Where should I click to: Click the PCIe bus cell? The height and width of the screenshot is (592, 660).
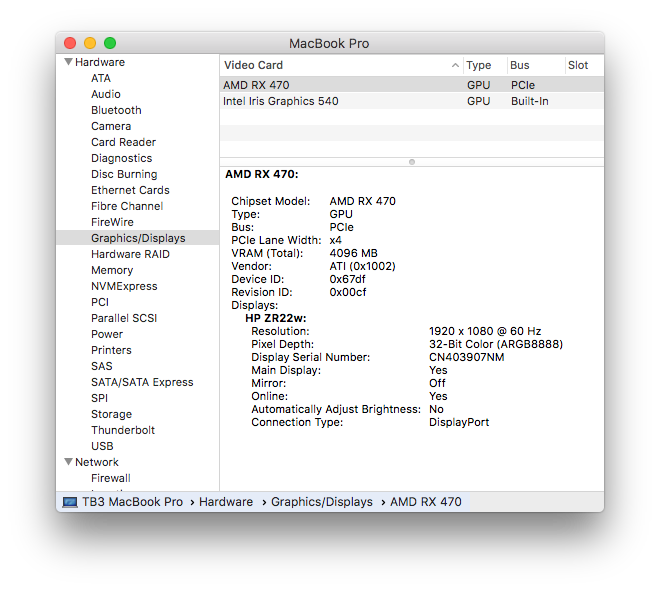point(523,85)
